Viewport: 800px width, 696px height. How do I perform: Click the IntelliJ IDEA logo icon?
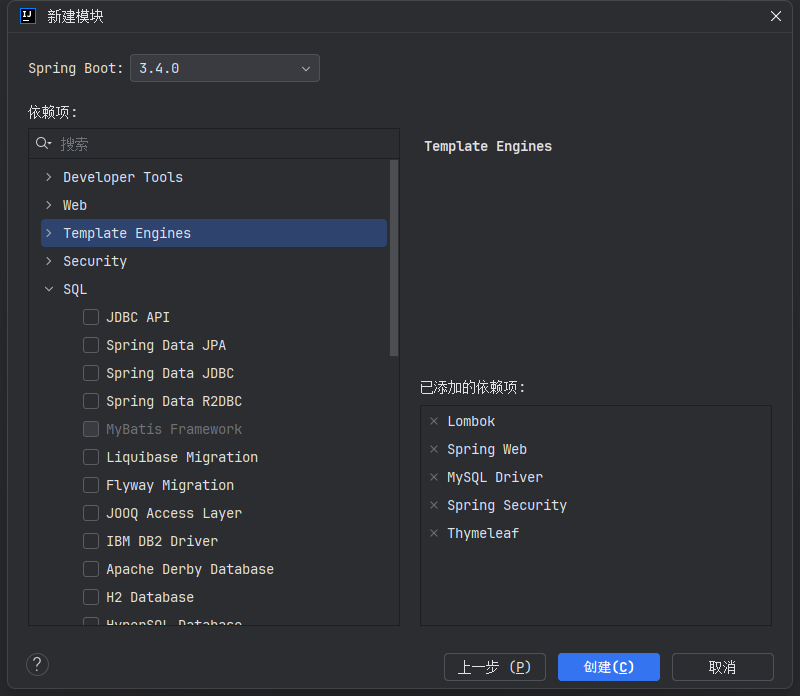[x=28, y=16]
